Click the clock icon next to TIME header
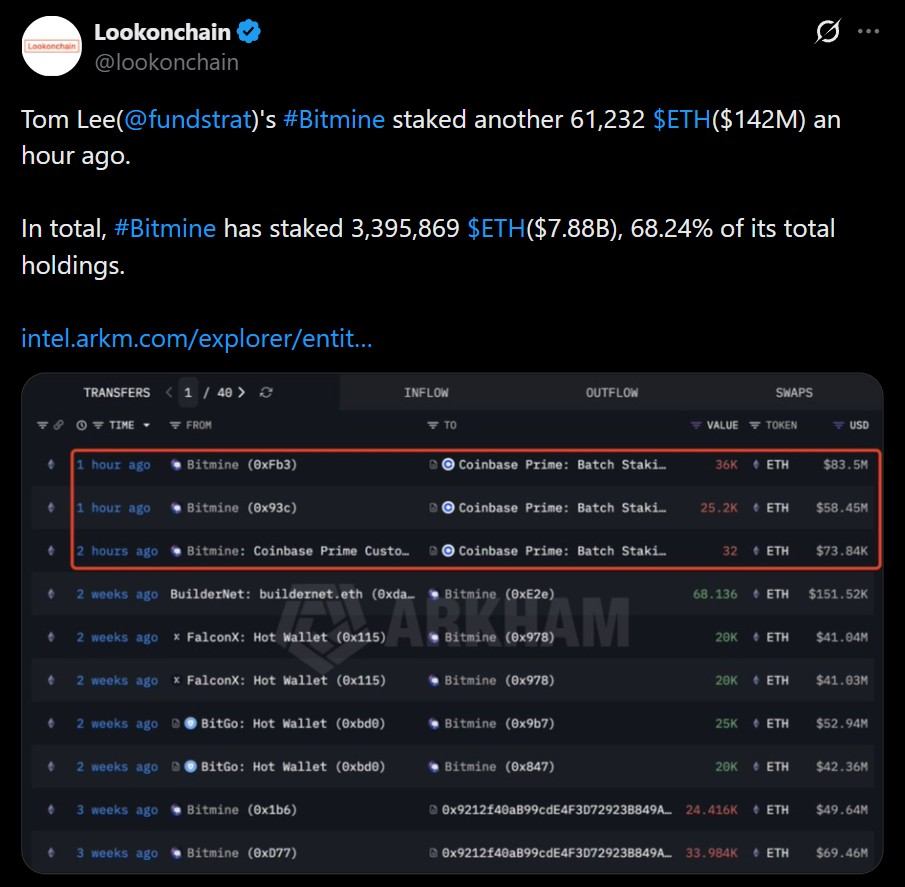This screenshot has width=905, height=887. coord(81,425)
